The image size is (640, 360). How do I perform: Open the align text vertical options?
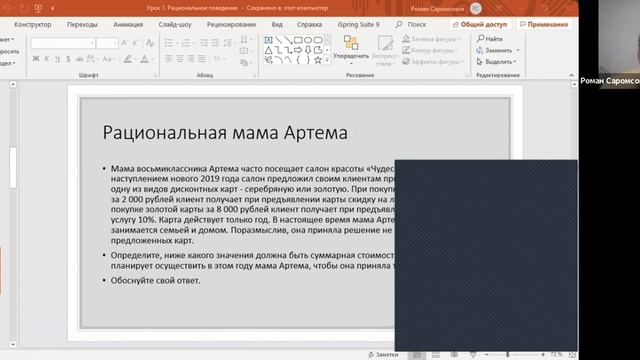pos(246,51)
